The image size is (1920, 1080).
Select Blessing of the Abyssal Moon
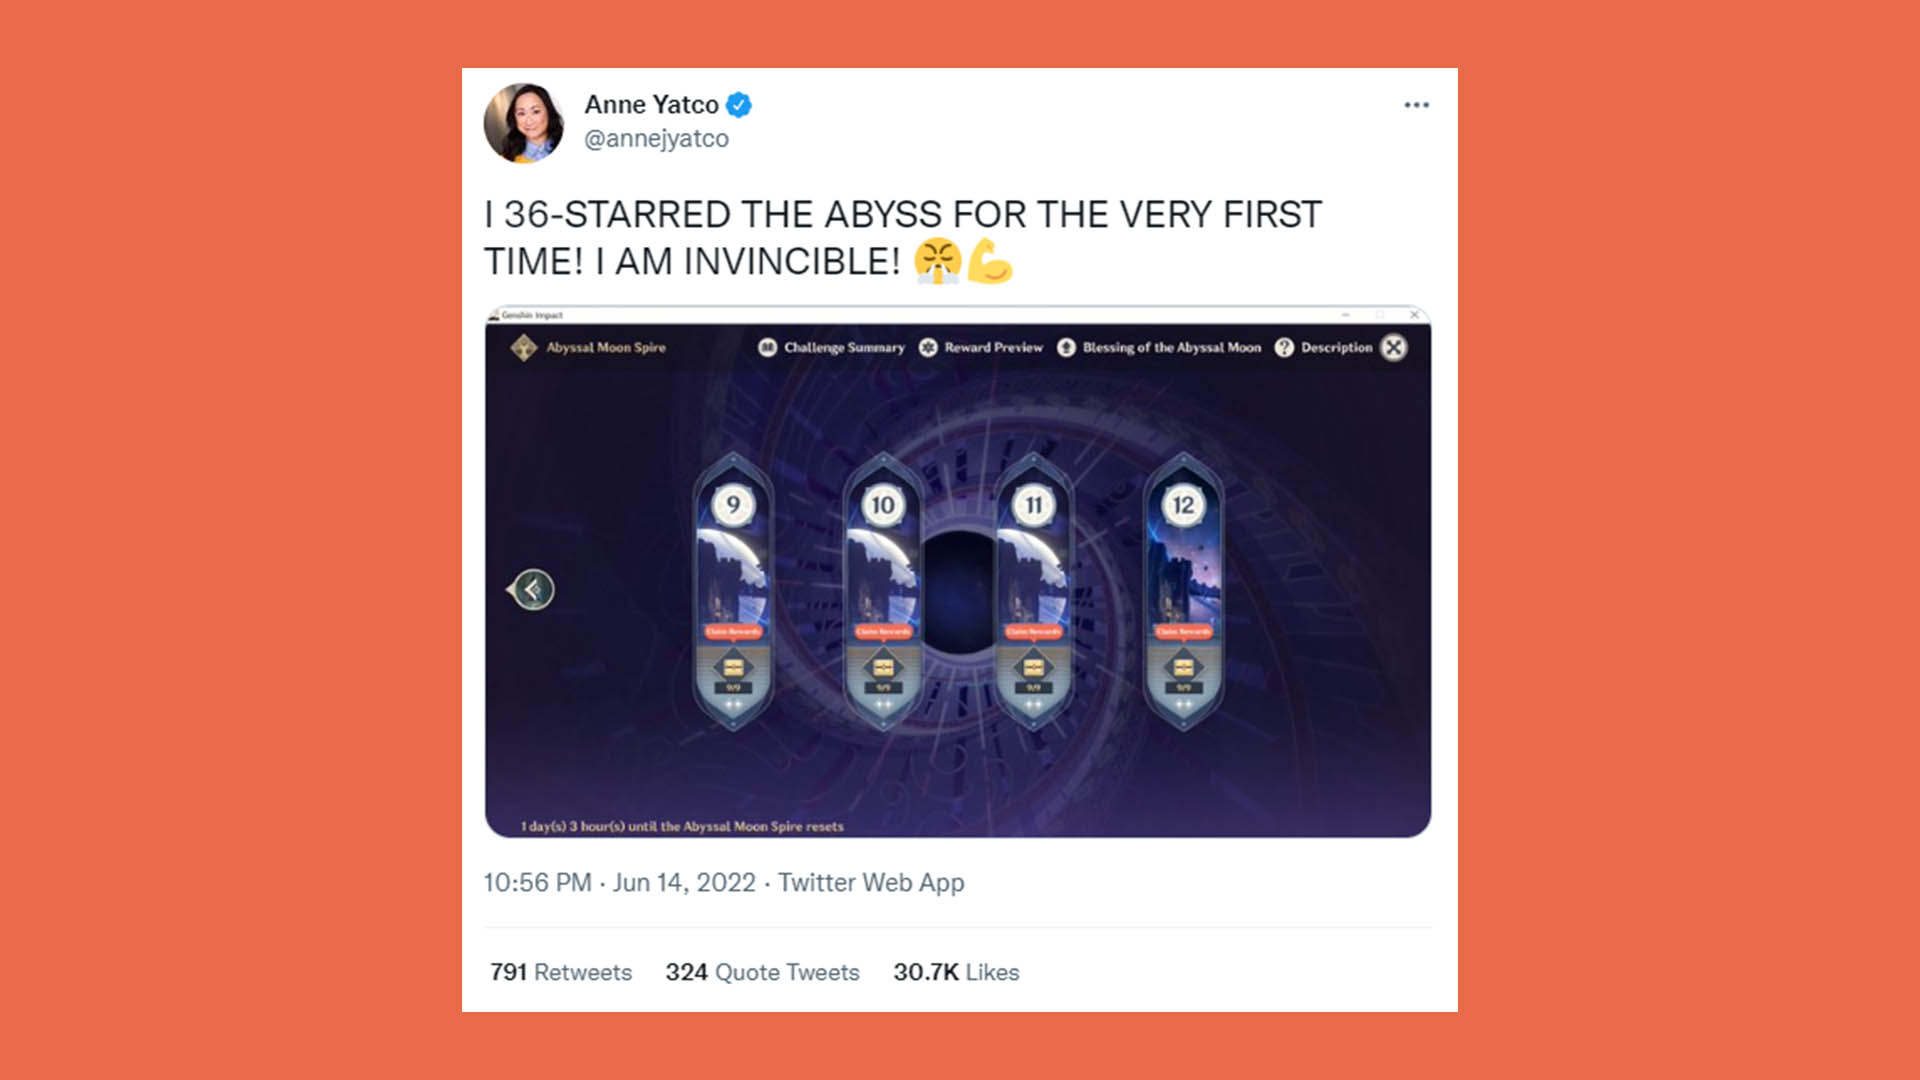[x=1160, y=347]
